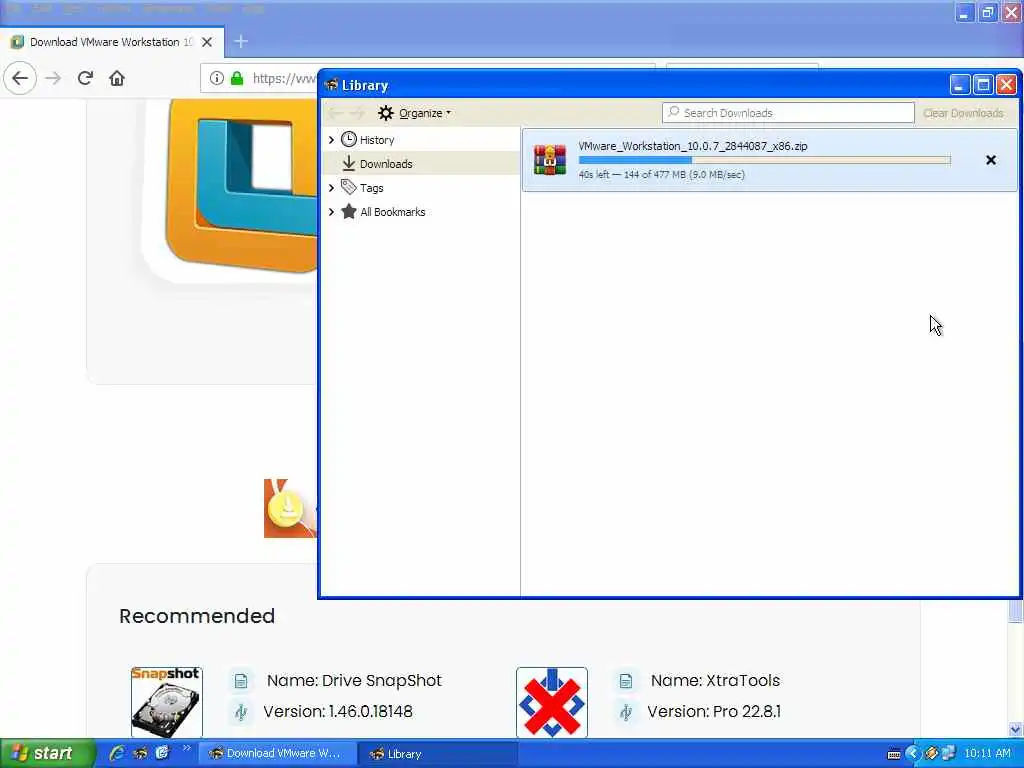
Task: Click the green padlock security icon
Action: tap(237, 78)
